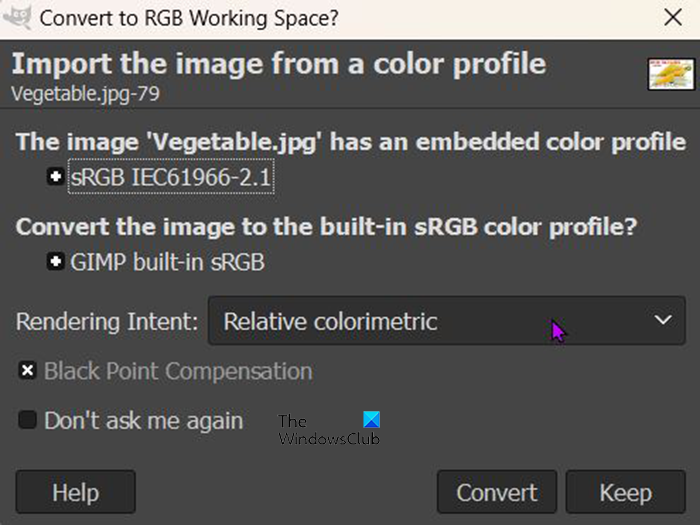Choose Keep to retain embedded profile
This screenshot has width=700, height=525.
point(625,492)
